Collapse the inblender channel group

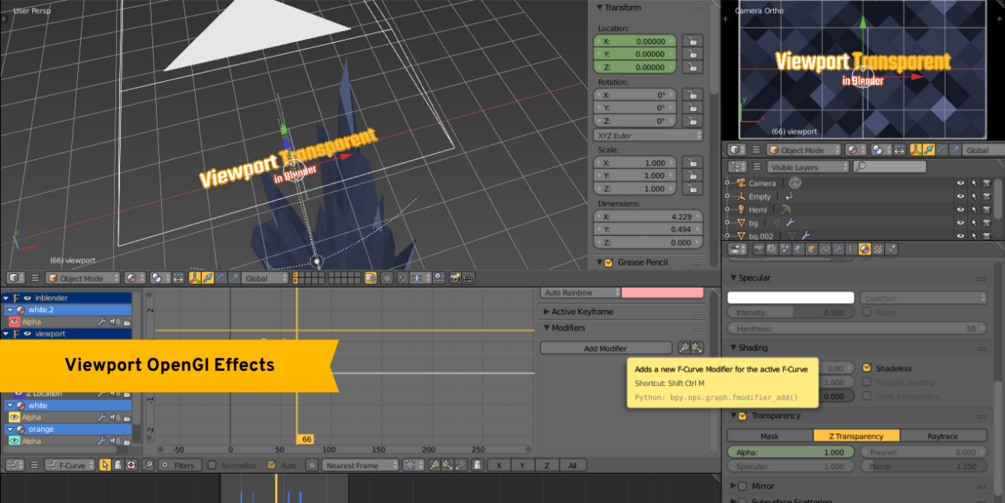[6, 298]
